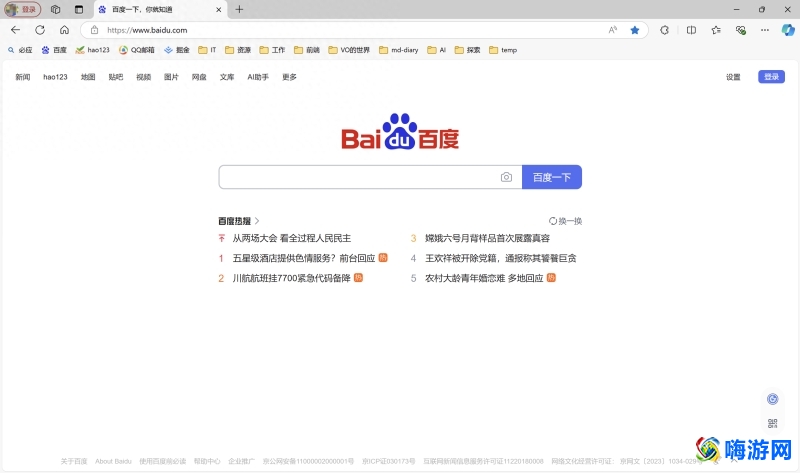The height and width of the screenshot is (473, 800).
Task: Expand the 前端 bookmark folder
Action: (307, 50)
